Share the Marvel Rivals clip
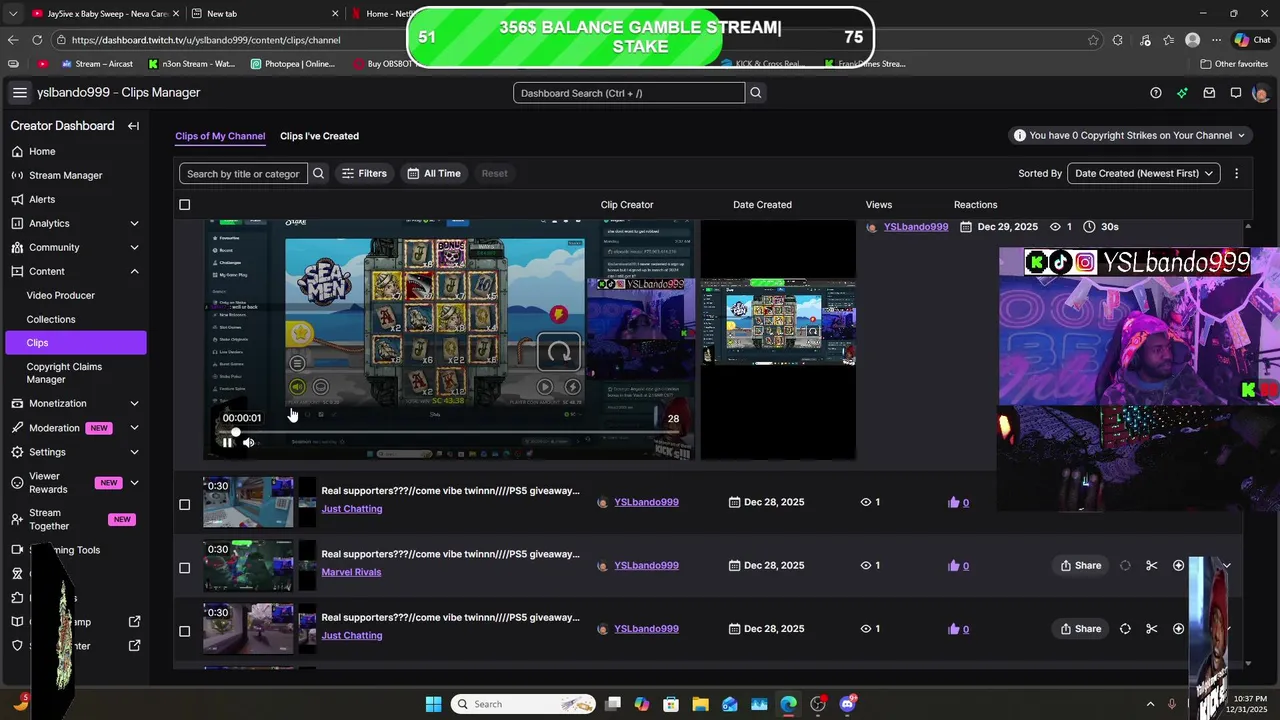This screenshot has width=1280, height=720. click(1081, 566)
